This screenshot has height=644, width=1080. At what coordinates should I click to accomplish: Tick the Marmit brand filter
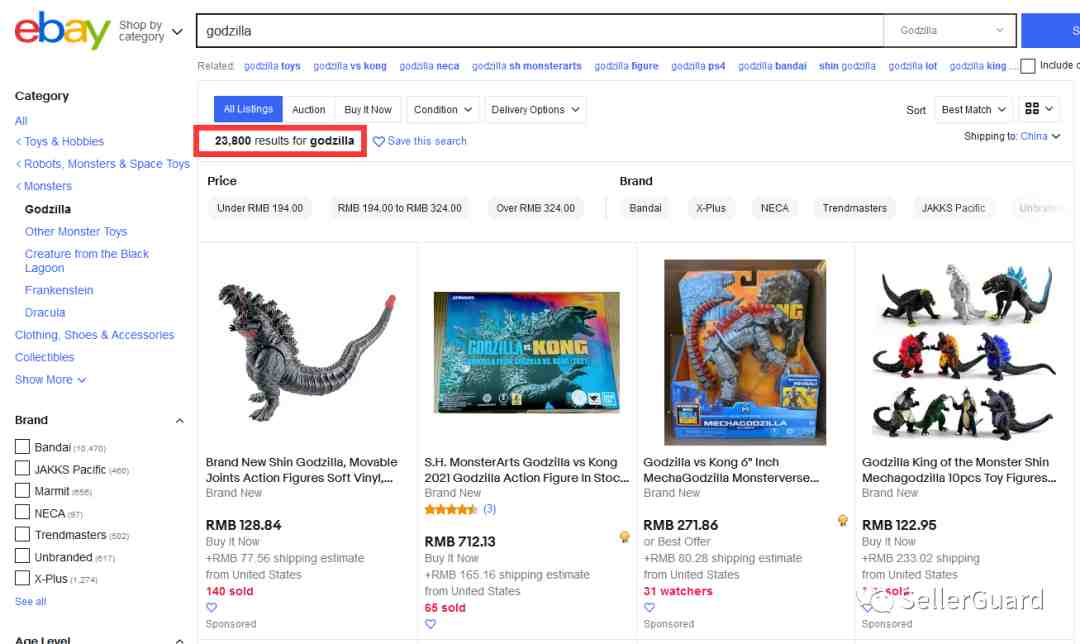coord(22,490)
